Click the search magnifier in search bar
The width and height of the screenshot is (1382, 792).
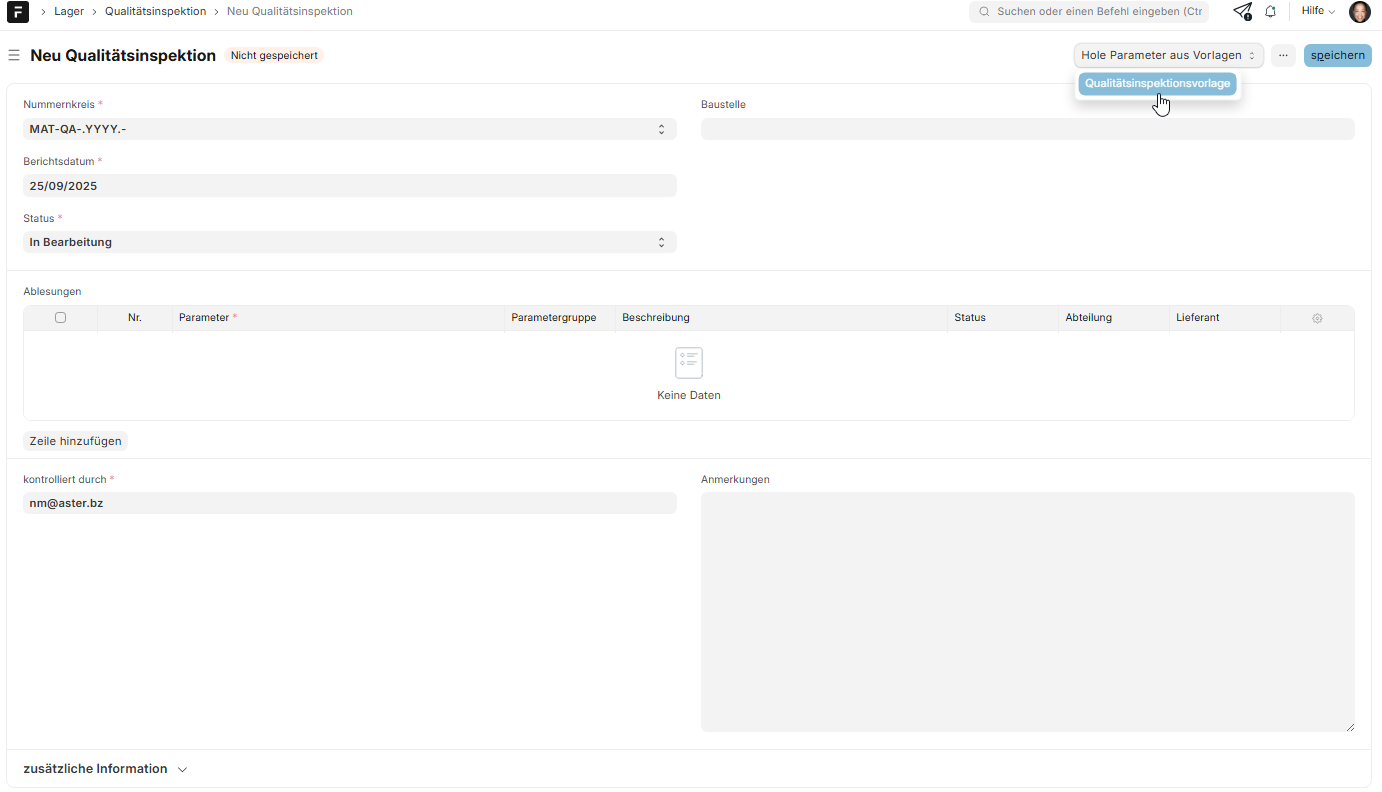984,12
